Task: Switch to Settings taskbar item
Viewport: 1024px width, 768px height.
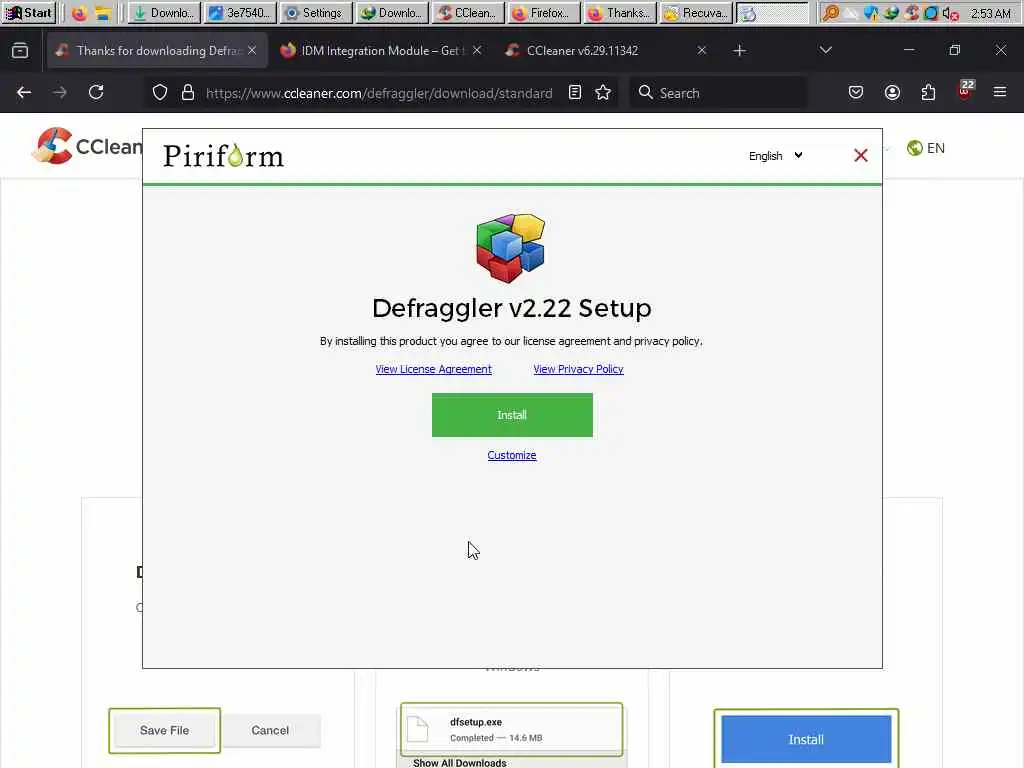Action: coord(316,13)
